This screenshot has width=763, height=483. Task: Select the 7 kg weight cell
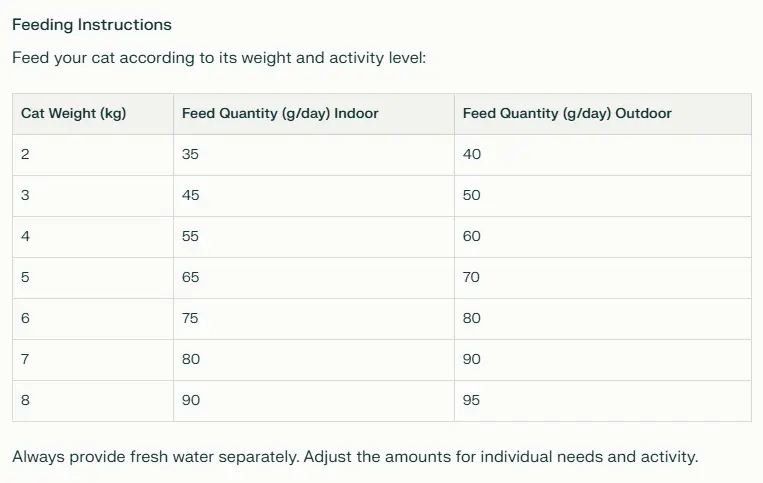point(93,359)
